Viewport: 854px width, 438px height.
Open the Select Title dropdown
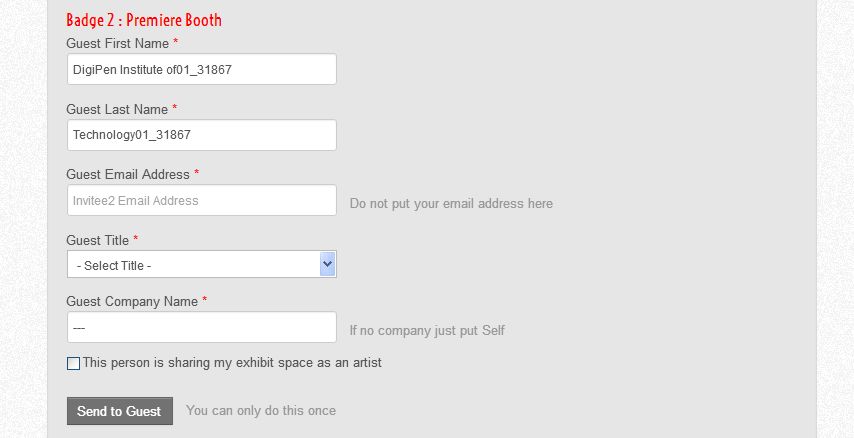point(192,265)
